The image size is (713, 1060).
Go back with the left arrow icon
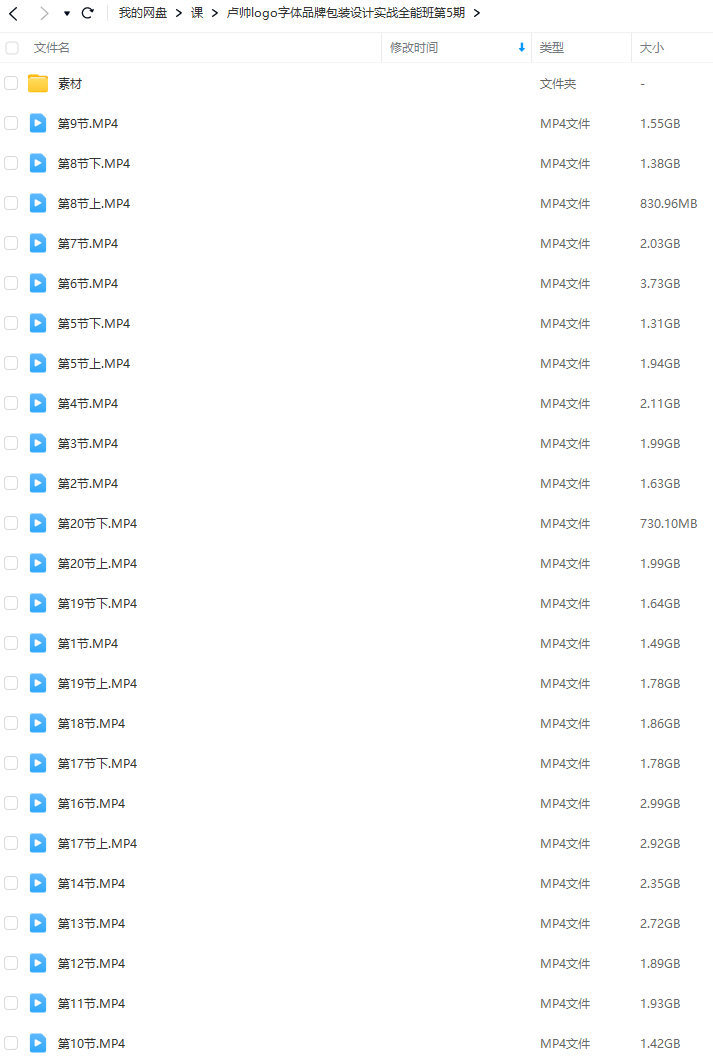point(13,13)
